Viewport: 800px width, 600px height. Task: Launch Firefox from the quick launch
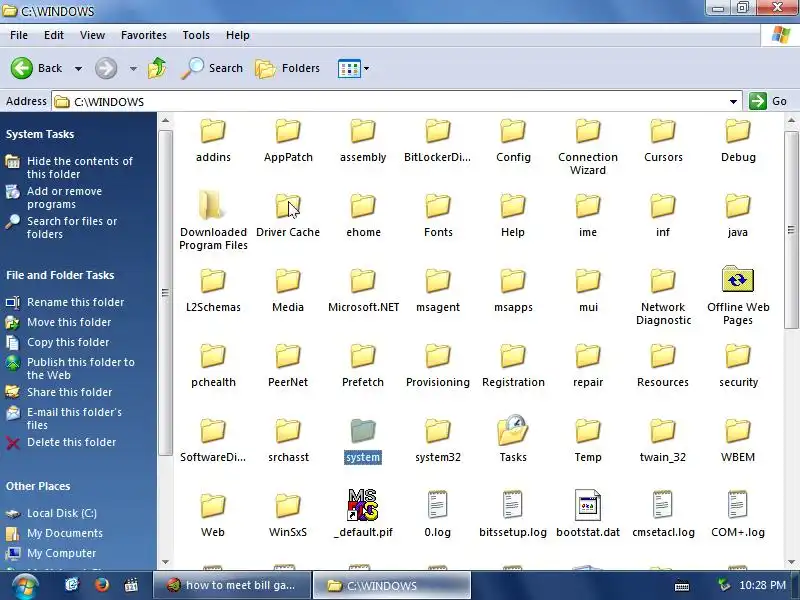(x=102, y=585)
